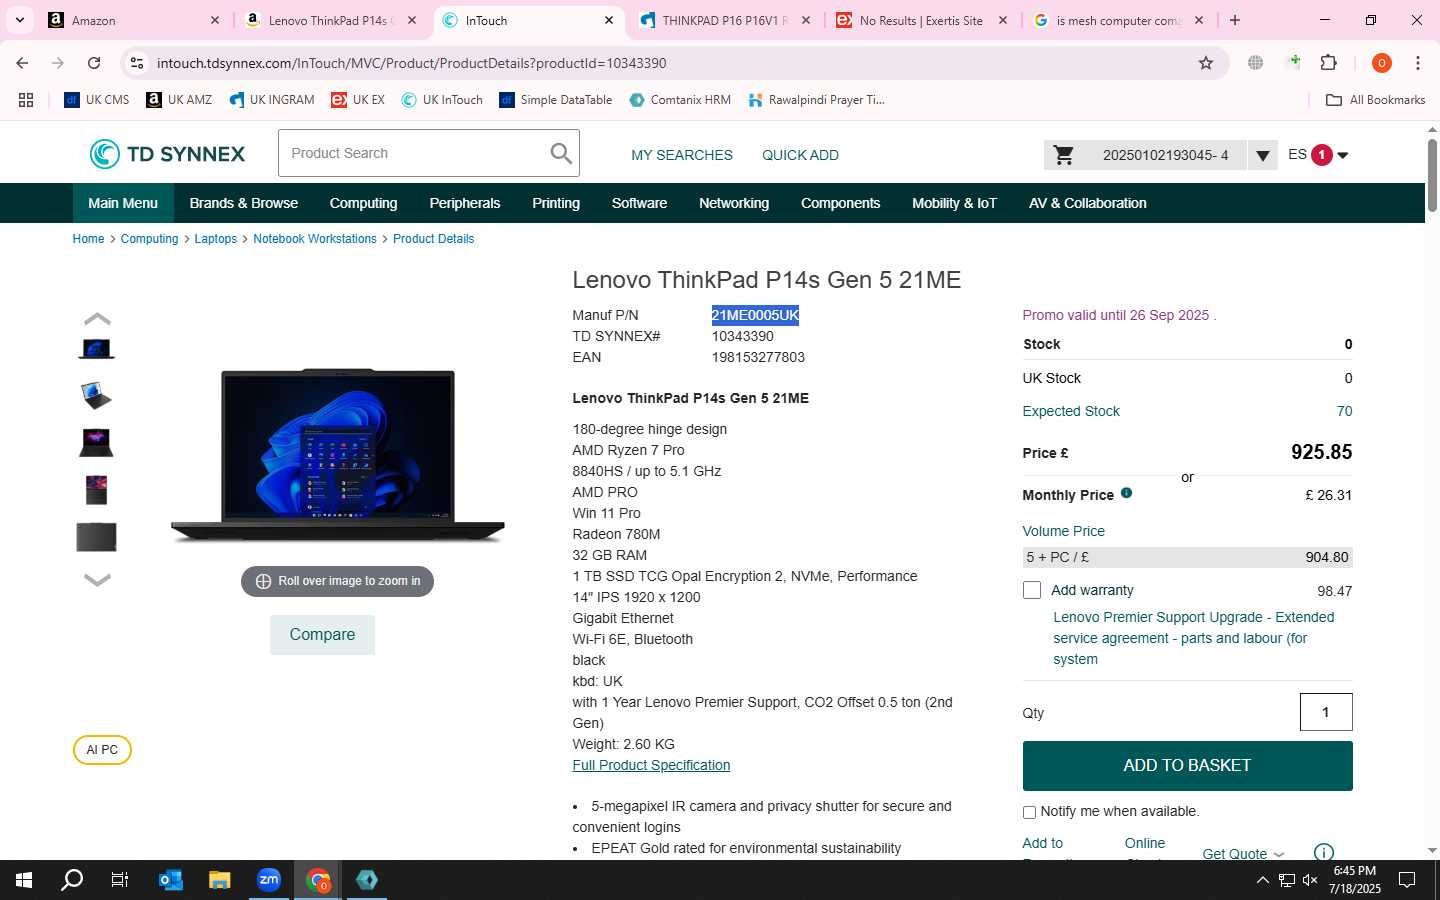1440x900 pixels.
Task: Click the next thumbnail down chevron
Action: [x=97, y=579]
